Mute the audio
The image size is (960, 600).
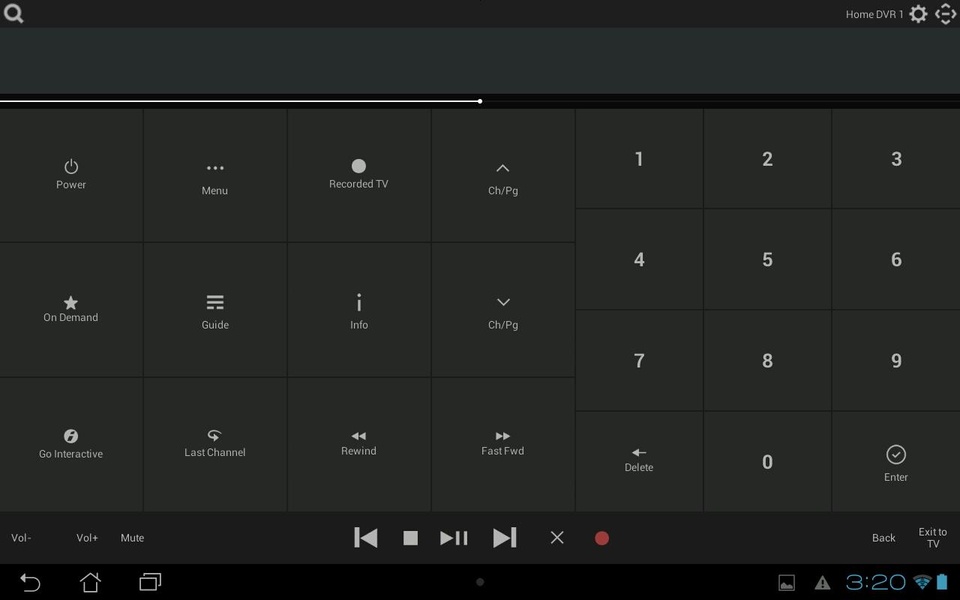coord(132,538)
